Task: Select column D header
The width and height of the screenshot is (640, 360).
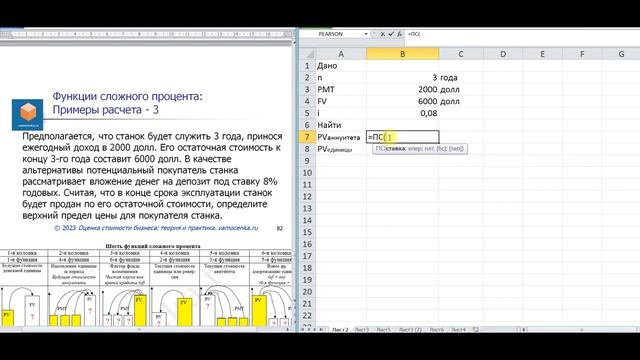Action: (x=503, y=54)
